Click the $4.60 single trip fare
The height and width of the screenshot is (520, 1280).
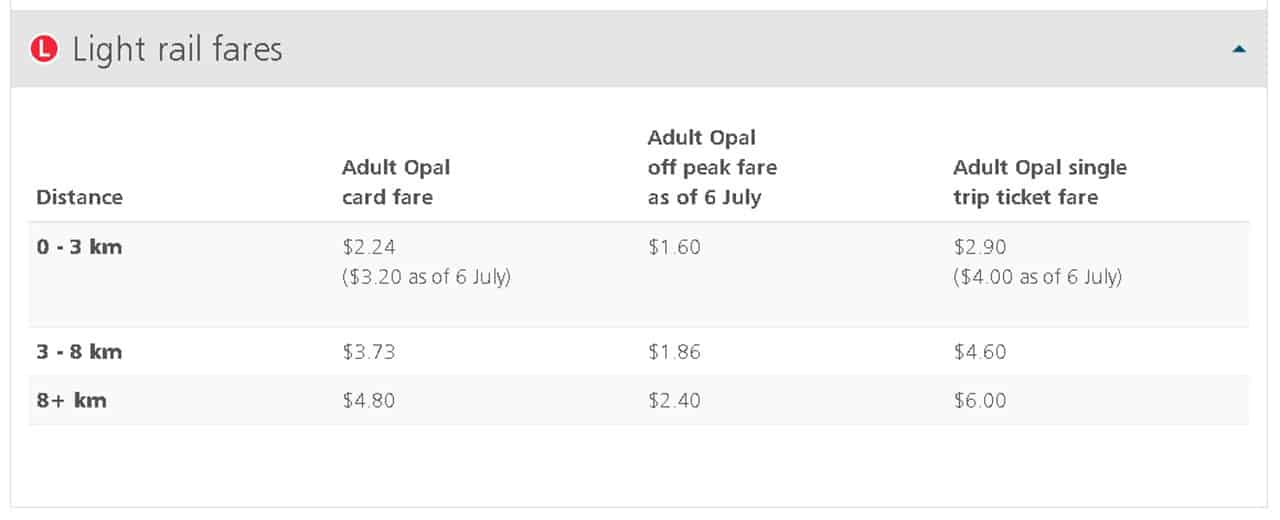[980, 352]
